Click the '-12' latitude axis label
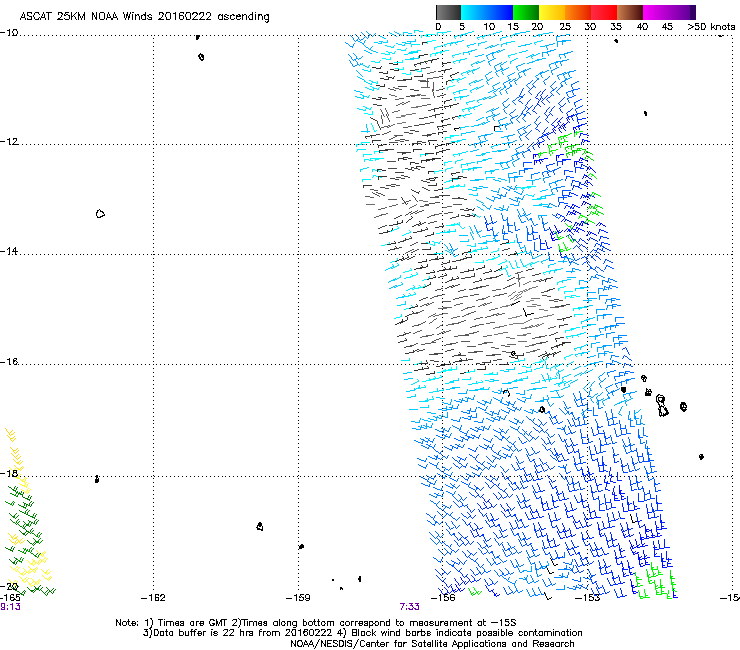 pyautogui.click(x=9, y=142)
